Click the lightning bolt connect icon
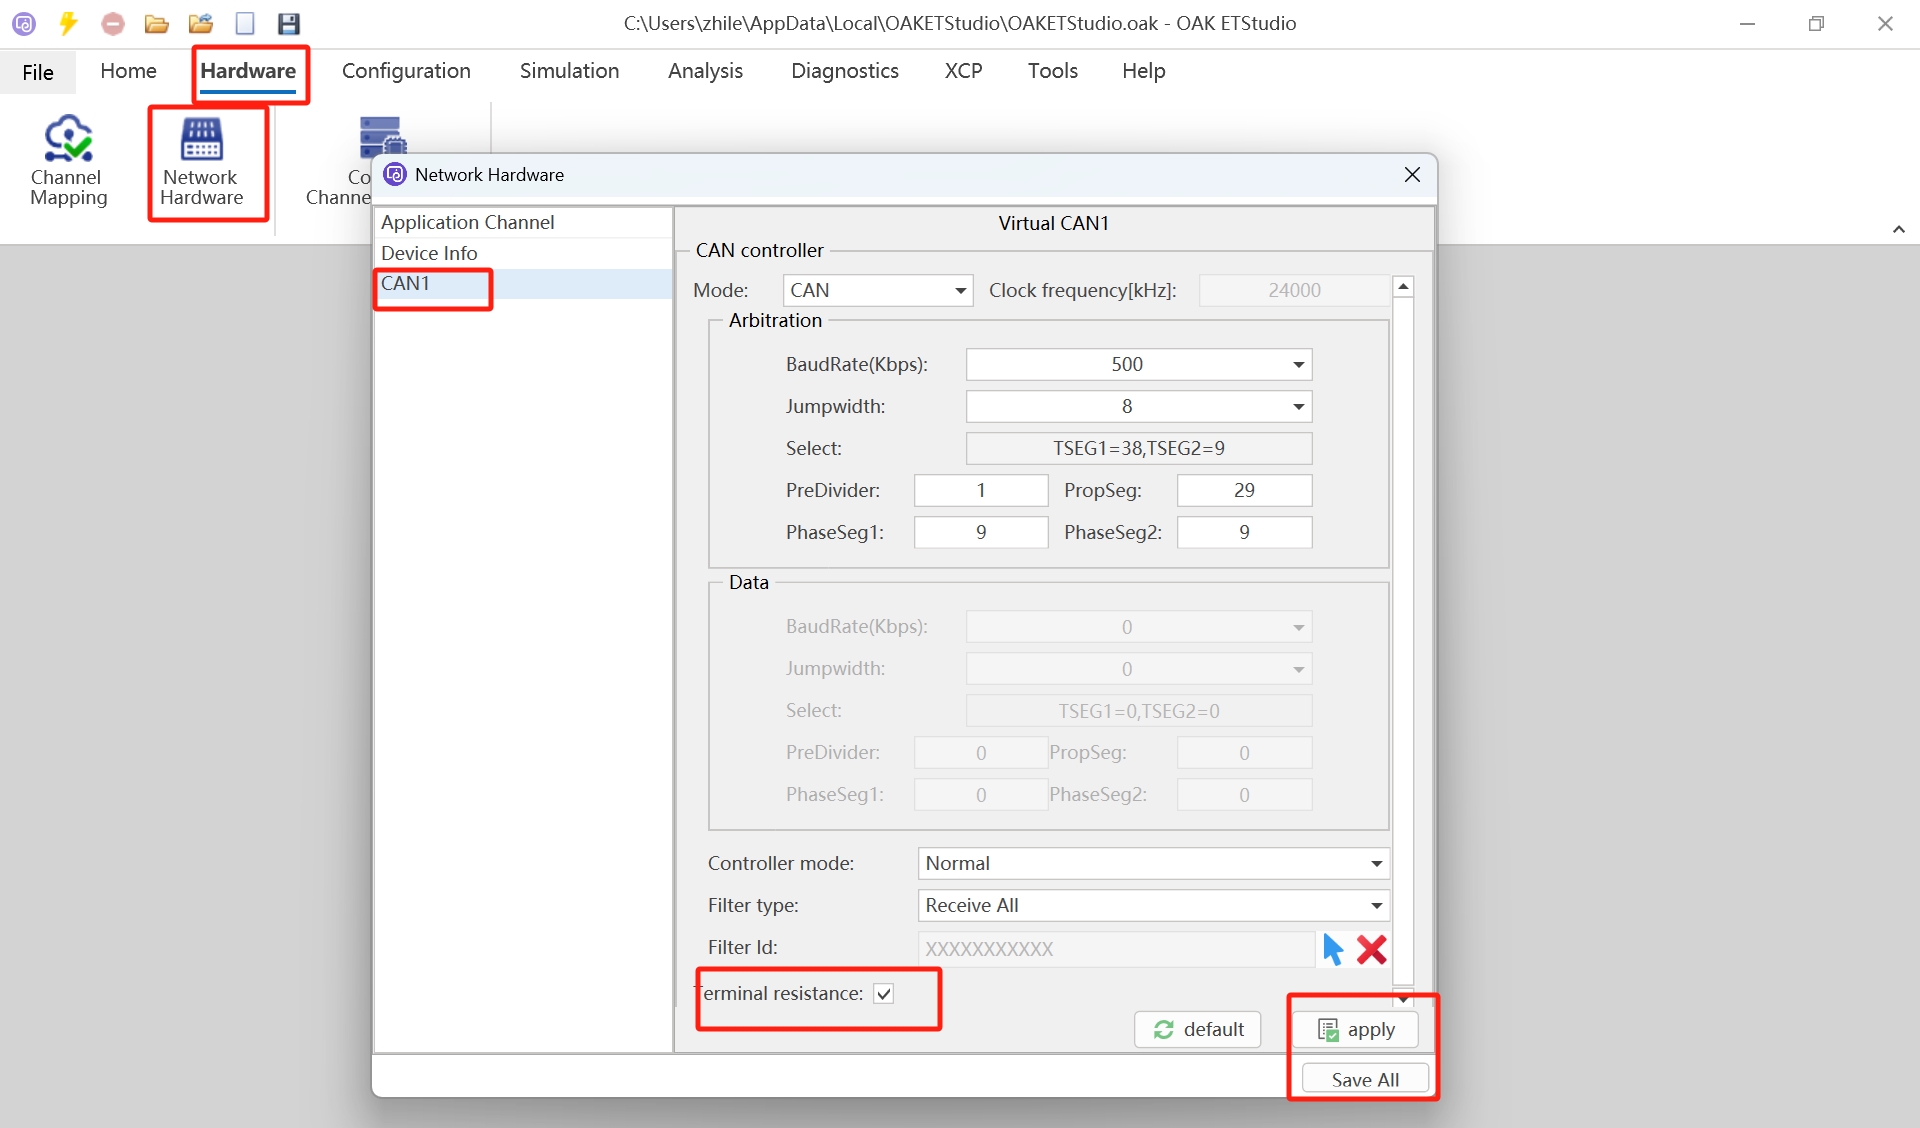This screenshot has width=1920, height=1128. pos(68,23)
